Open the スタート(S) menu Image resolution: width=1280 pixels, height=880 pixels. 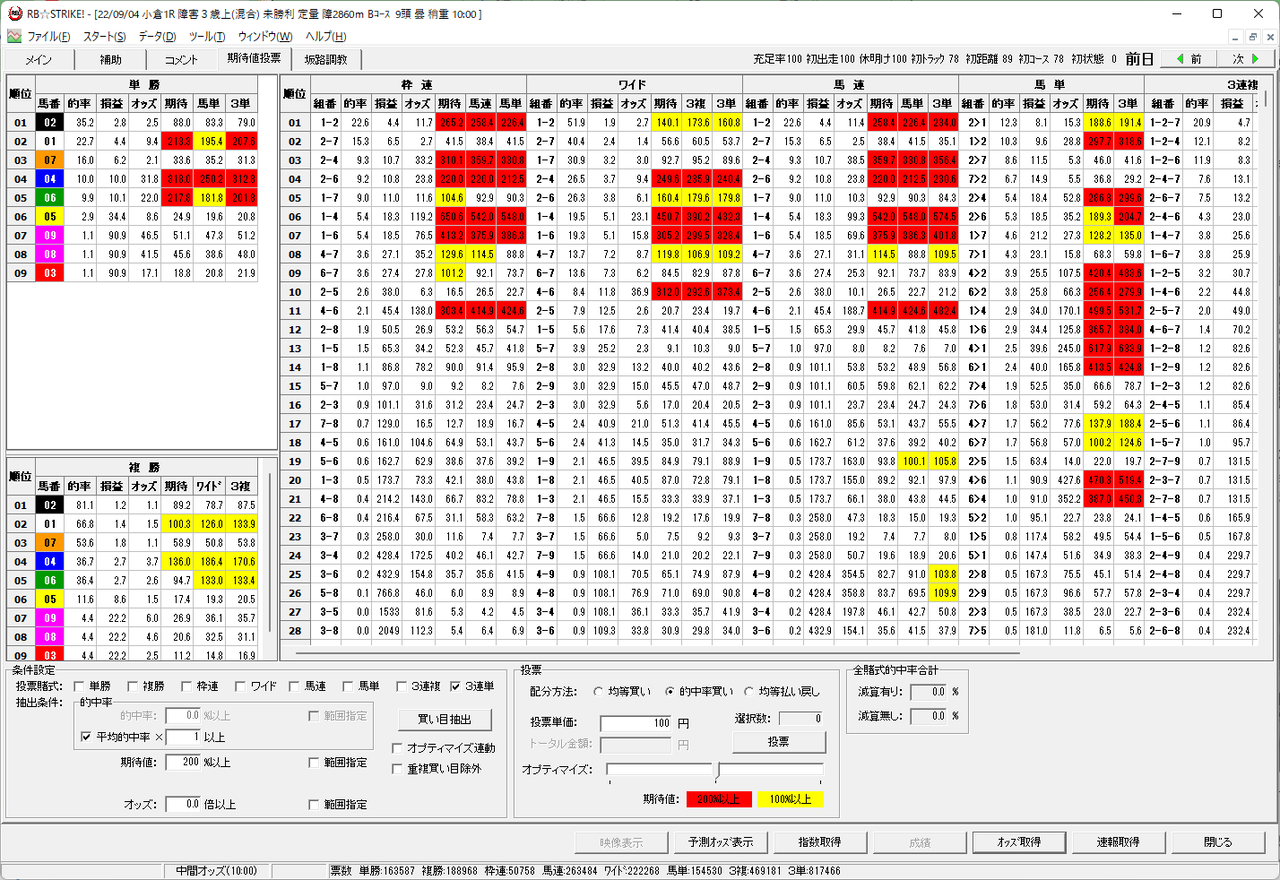click(x=105, y=36)
